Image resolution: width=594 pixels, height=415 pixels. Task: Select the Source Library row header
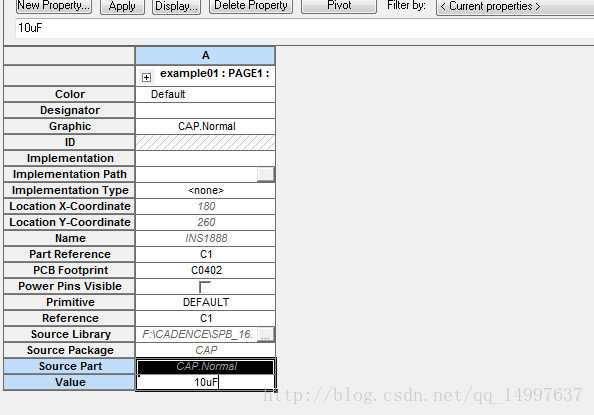(69, 334)
